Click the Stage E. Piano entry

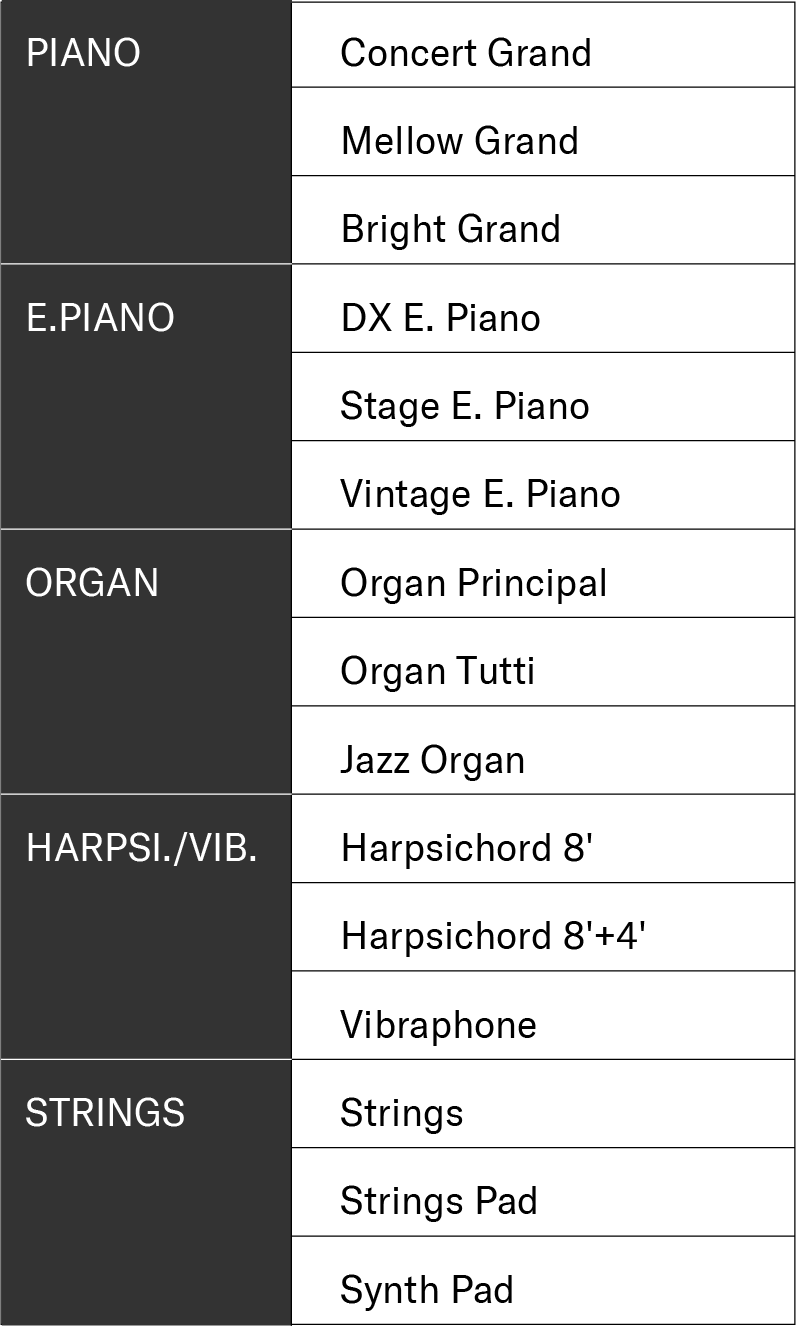[465, 406]
